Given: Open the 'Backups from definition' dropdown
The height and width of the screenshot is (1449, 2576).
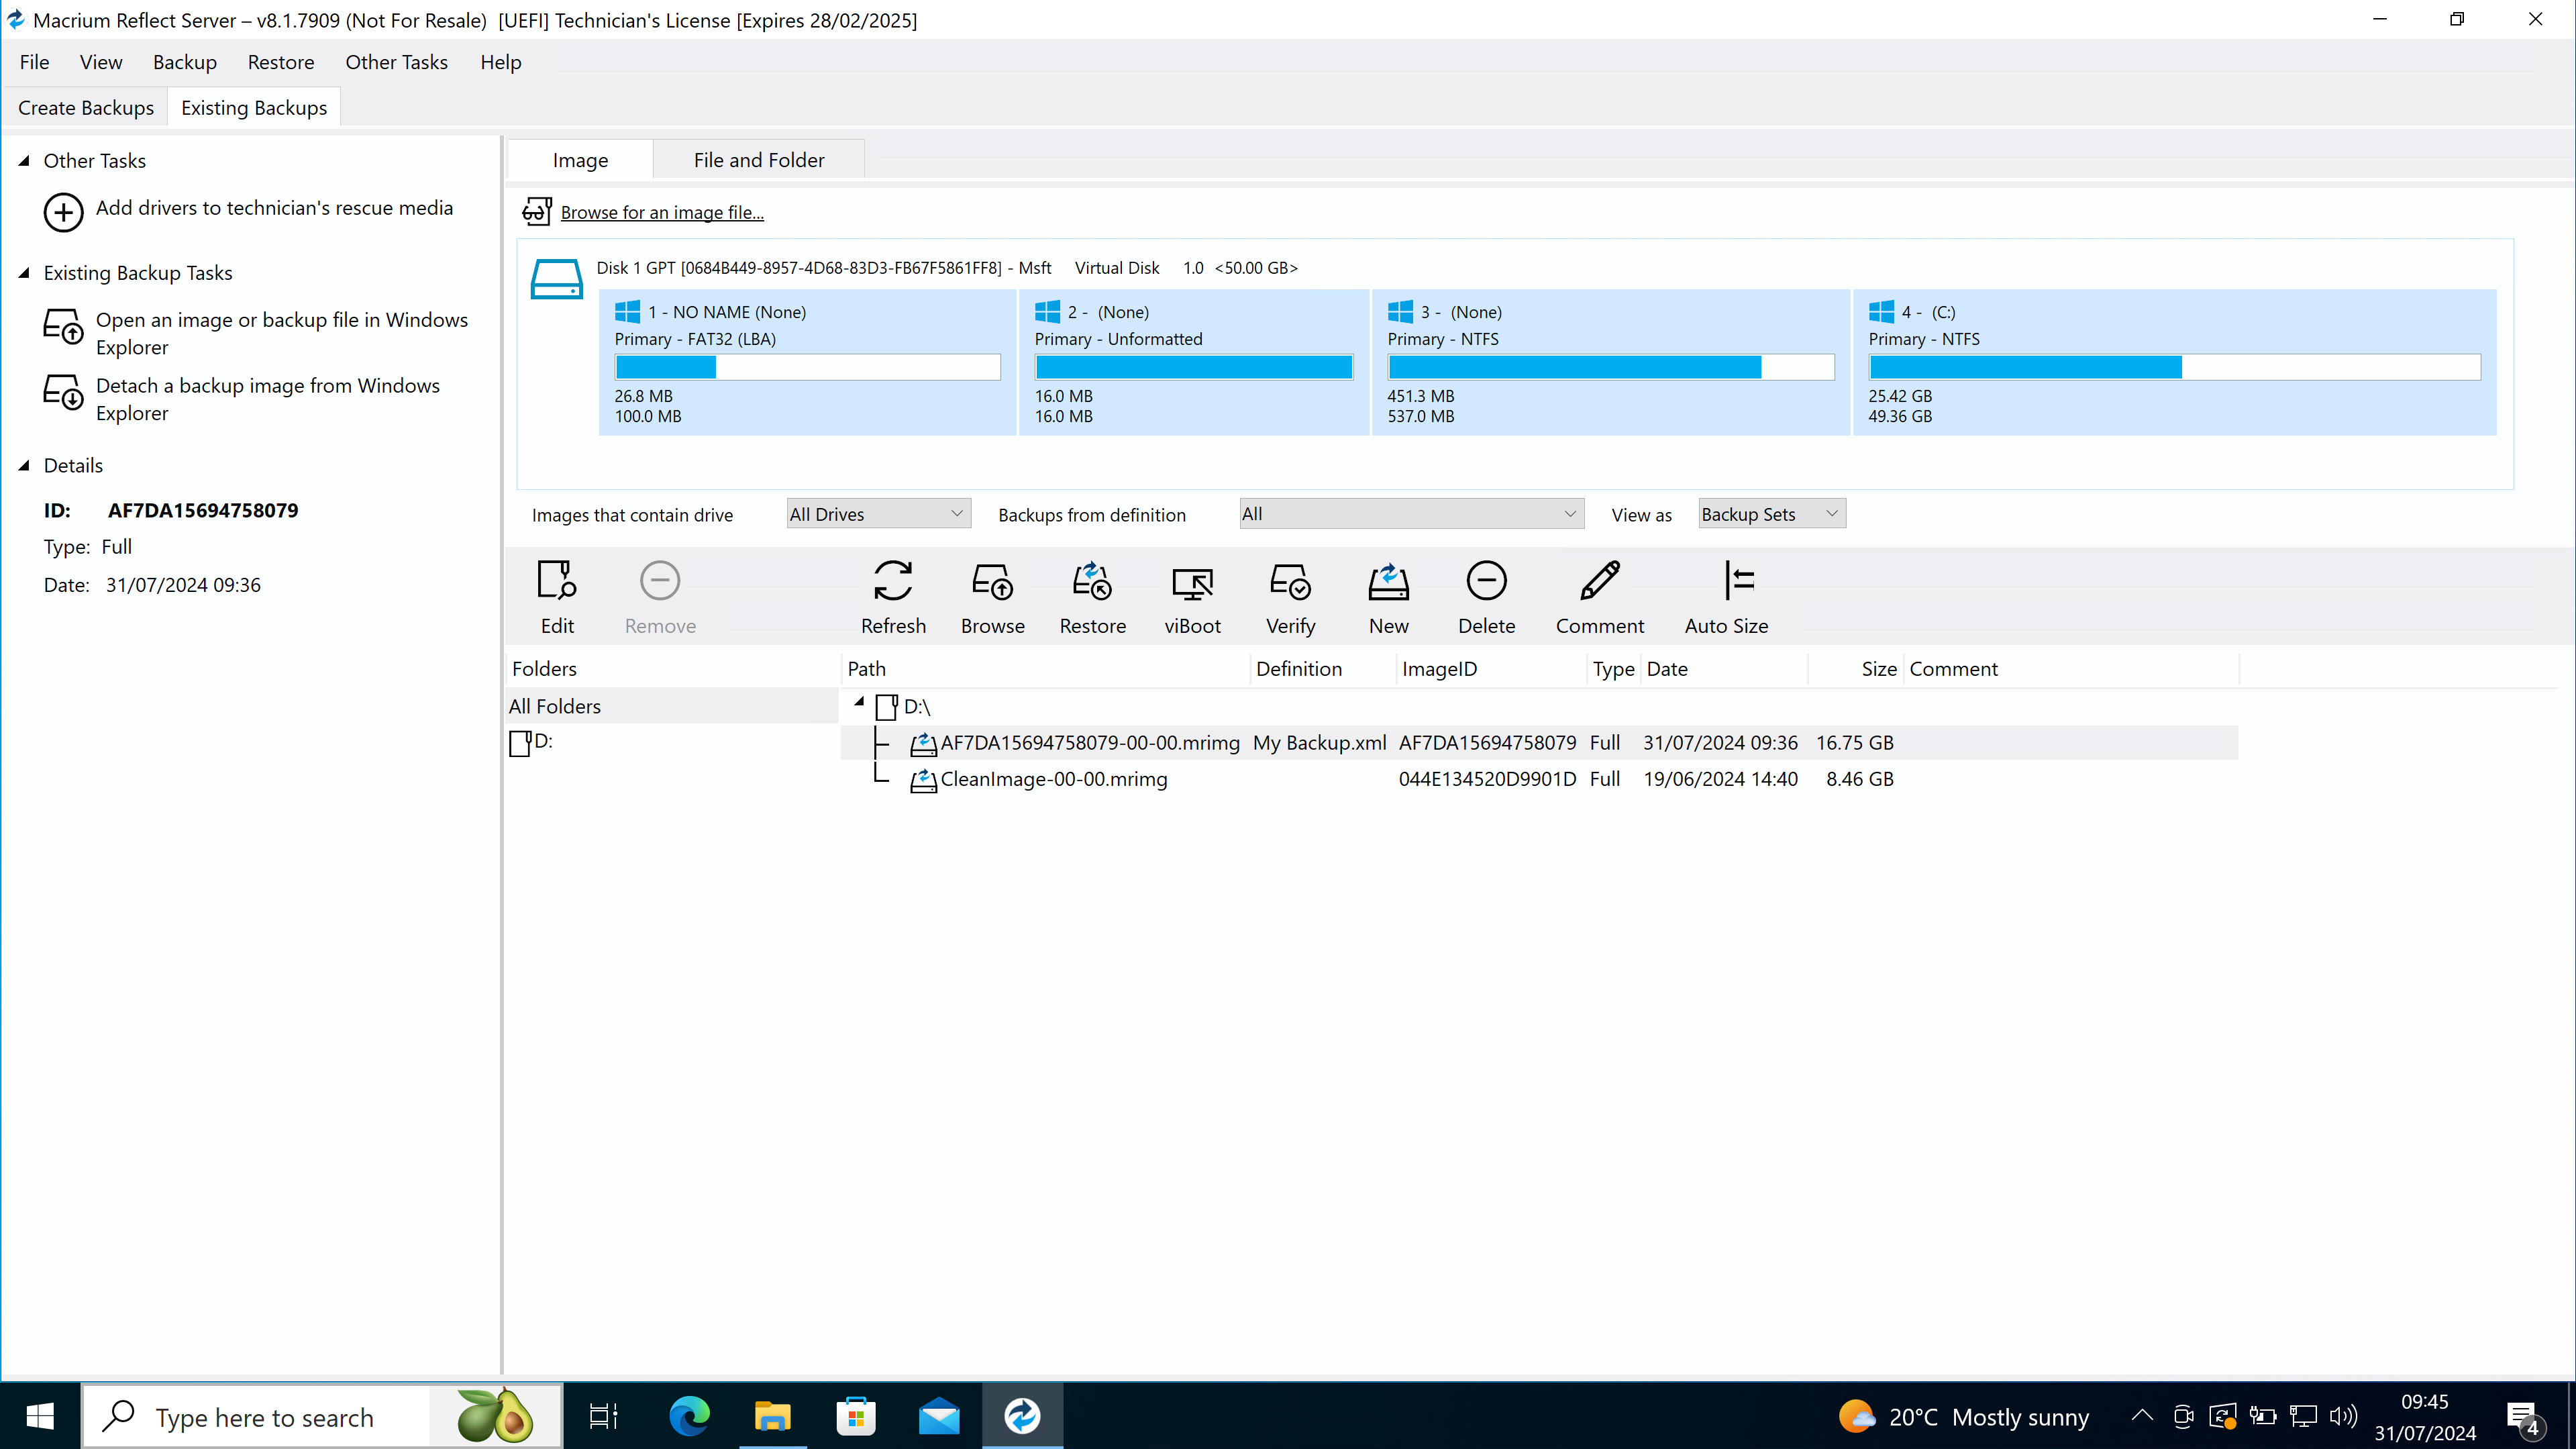Looking at the screenshot, I should pos(1410,513).
